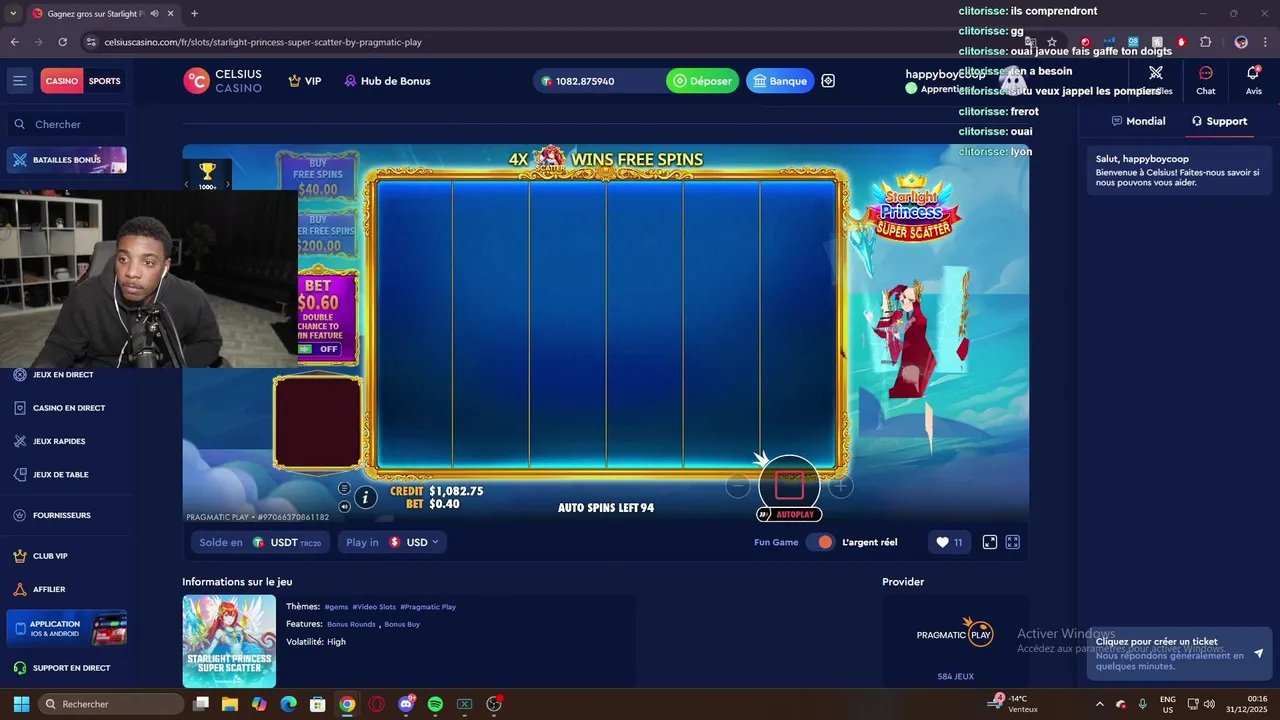
Task: Reload the browser page
Action: pyautogui.click(x=62, y=42)
